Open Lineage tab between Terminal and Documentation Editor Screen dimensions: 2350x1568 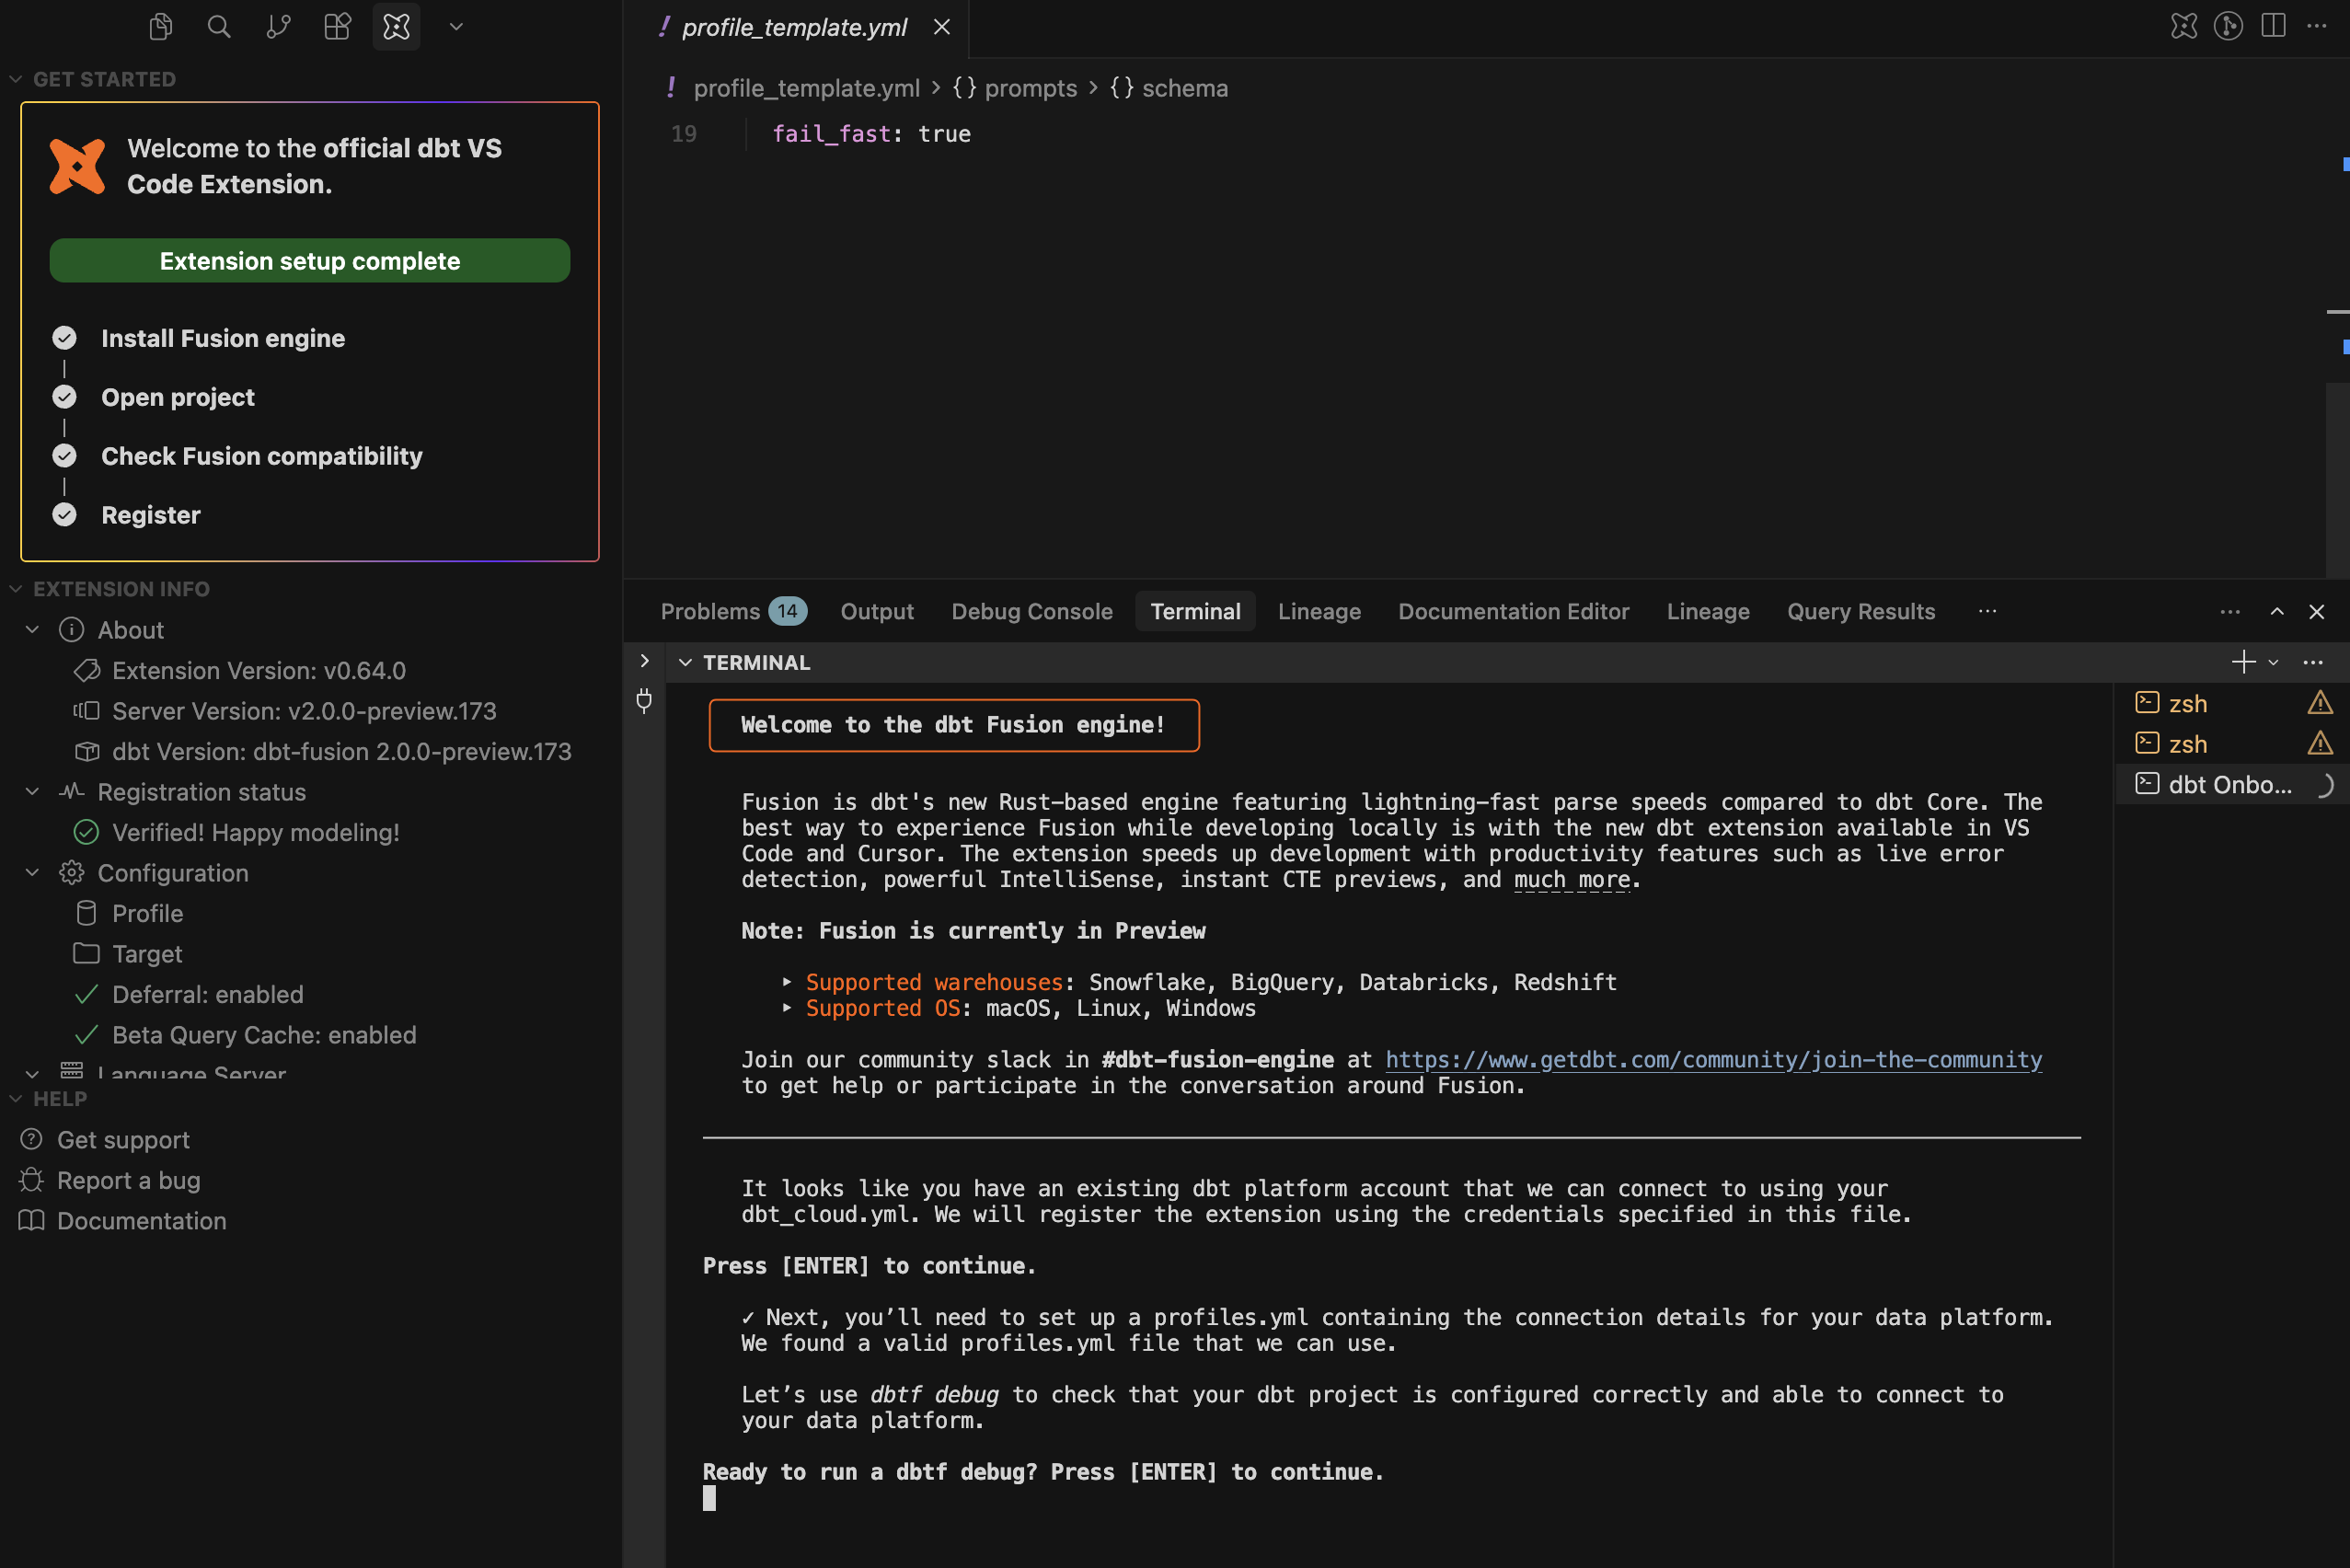coord(1319,611)
